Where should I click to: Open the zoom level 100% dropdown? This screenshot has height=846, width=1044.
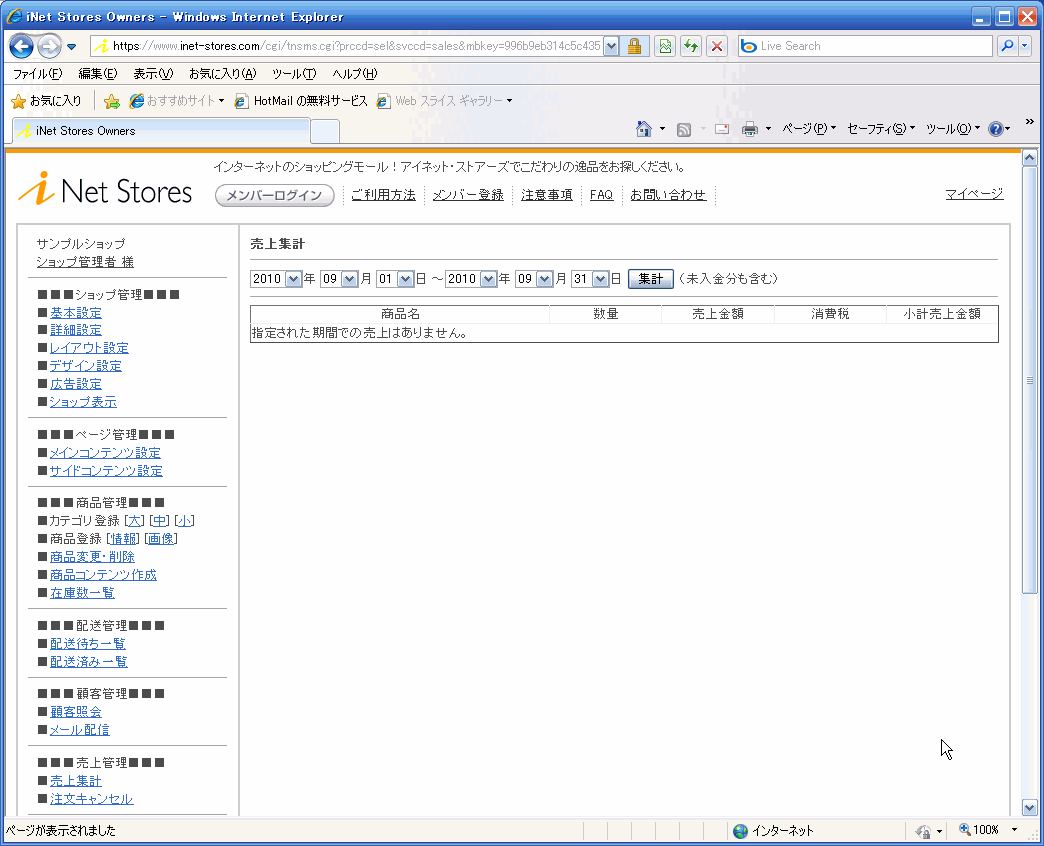click(x=1013, y=830)
